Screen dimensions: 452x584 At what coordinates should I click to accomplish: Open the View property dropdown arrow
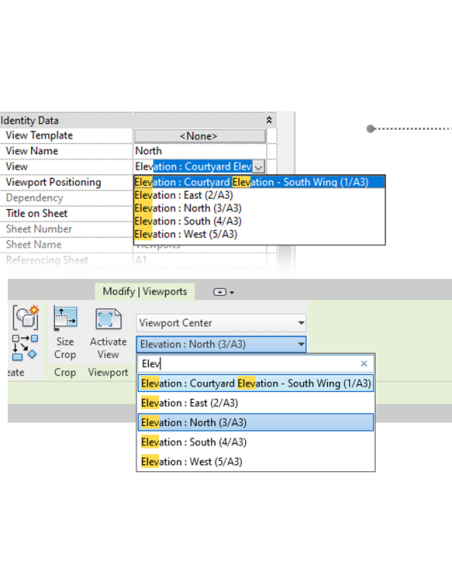tap(258, 166)
